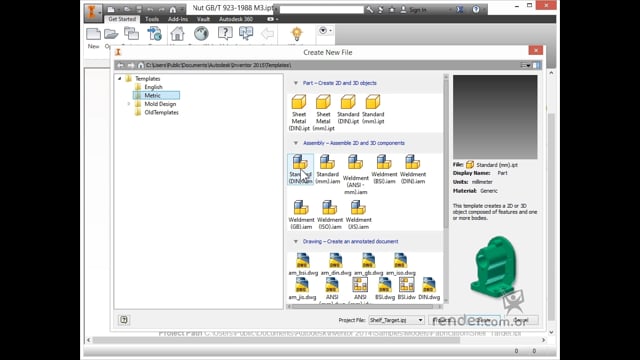The image size is (640, 360).
Task: Switch to the Tools tab
Action: click(x=152, y=19)
